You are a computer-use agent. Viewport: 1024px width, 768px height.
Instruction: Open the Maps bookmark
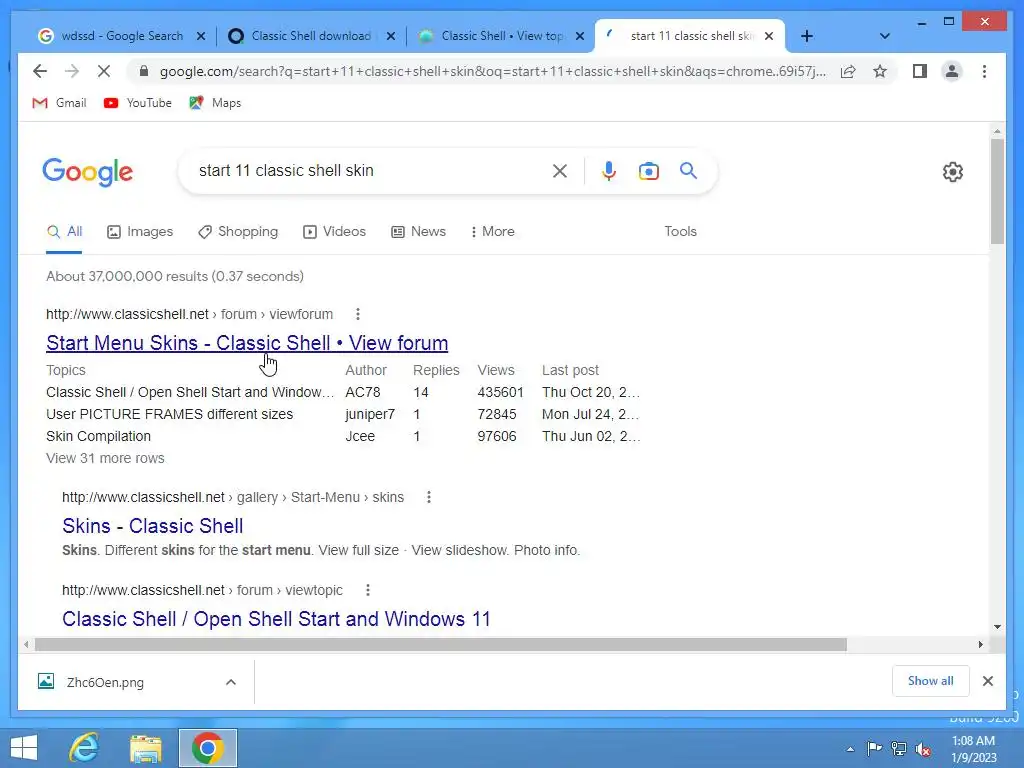tap(215, 103)
